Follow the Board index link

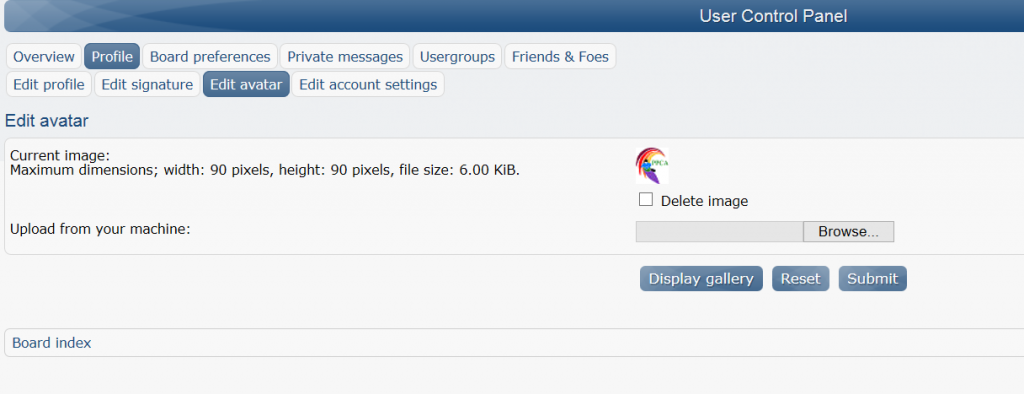tap(52, 342)
